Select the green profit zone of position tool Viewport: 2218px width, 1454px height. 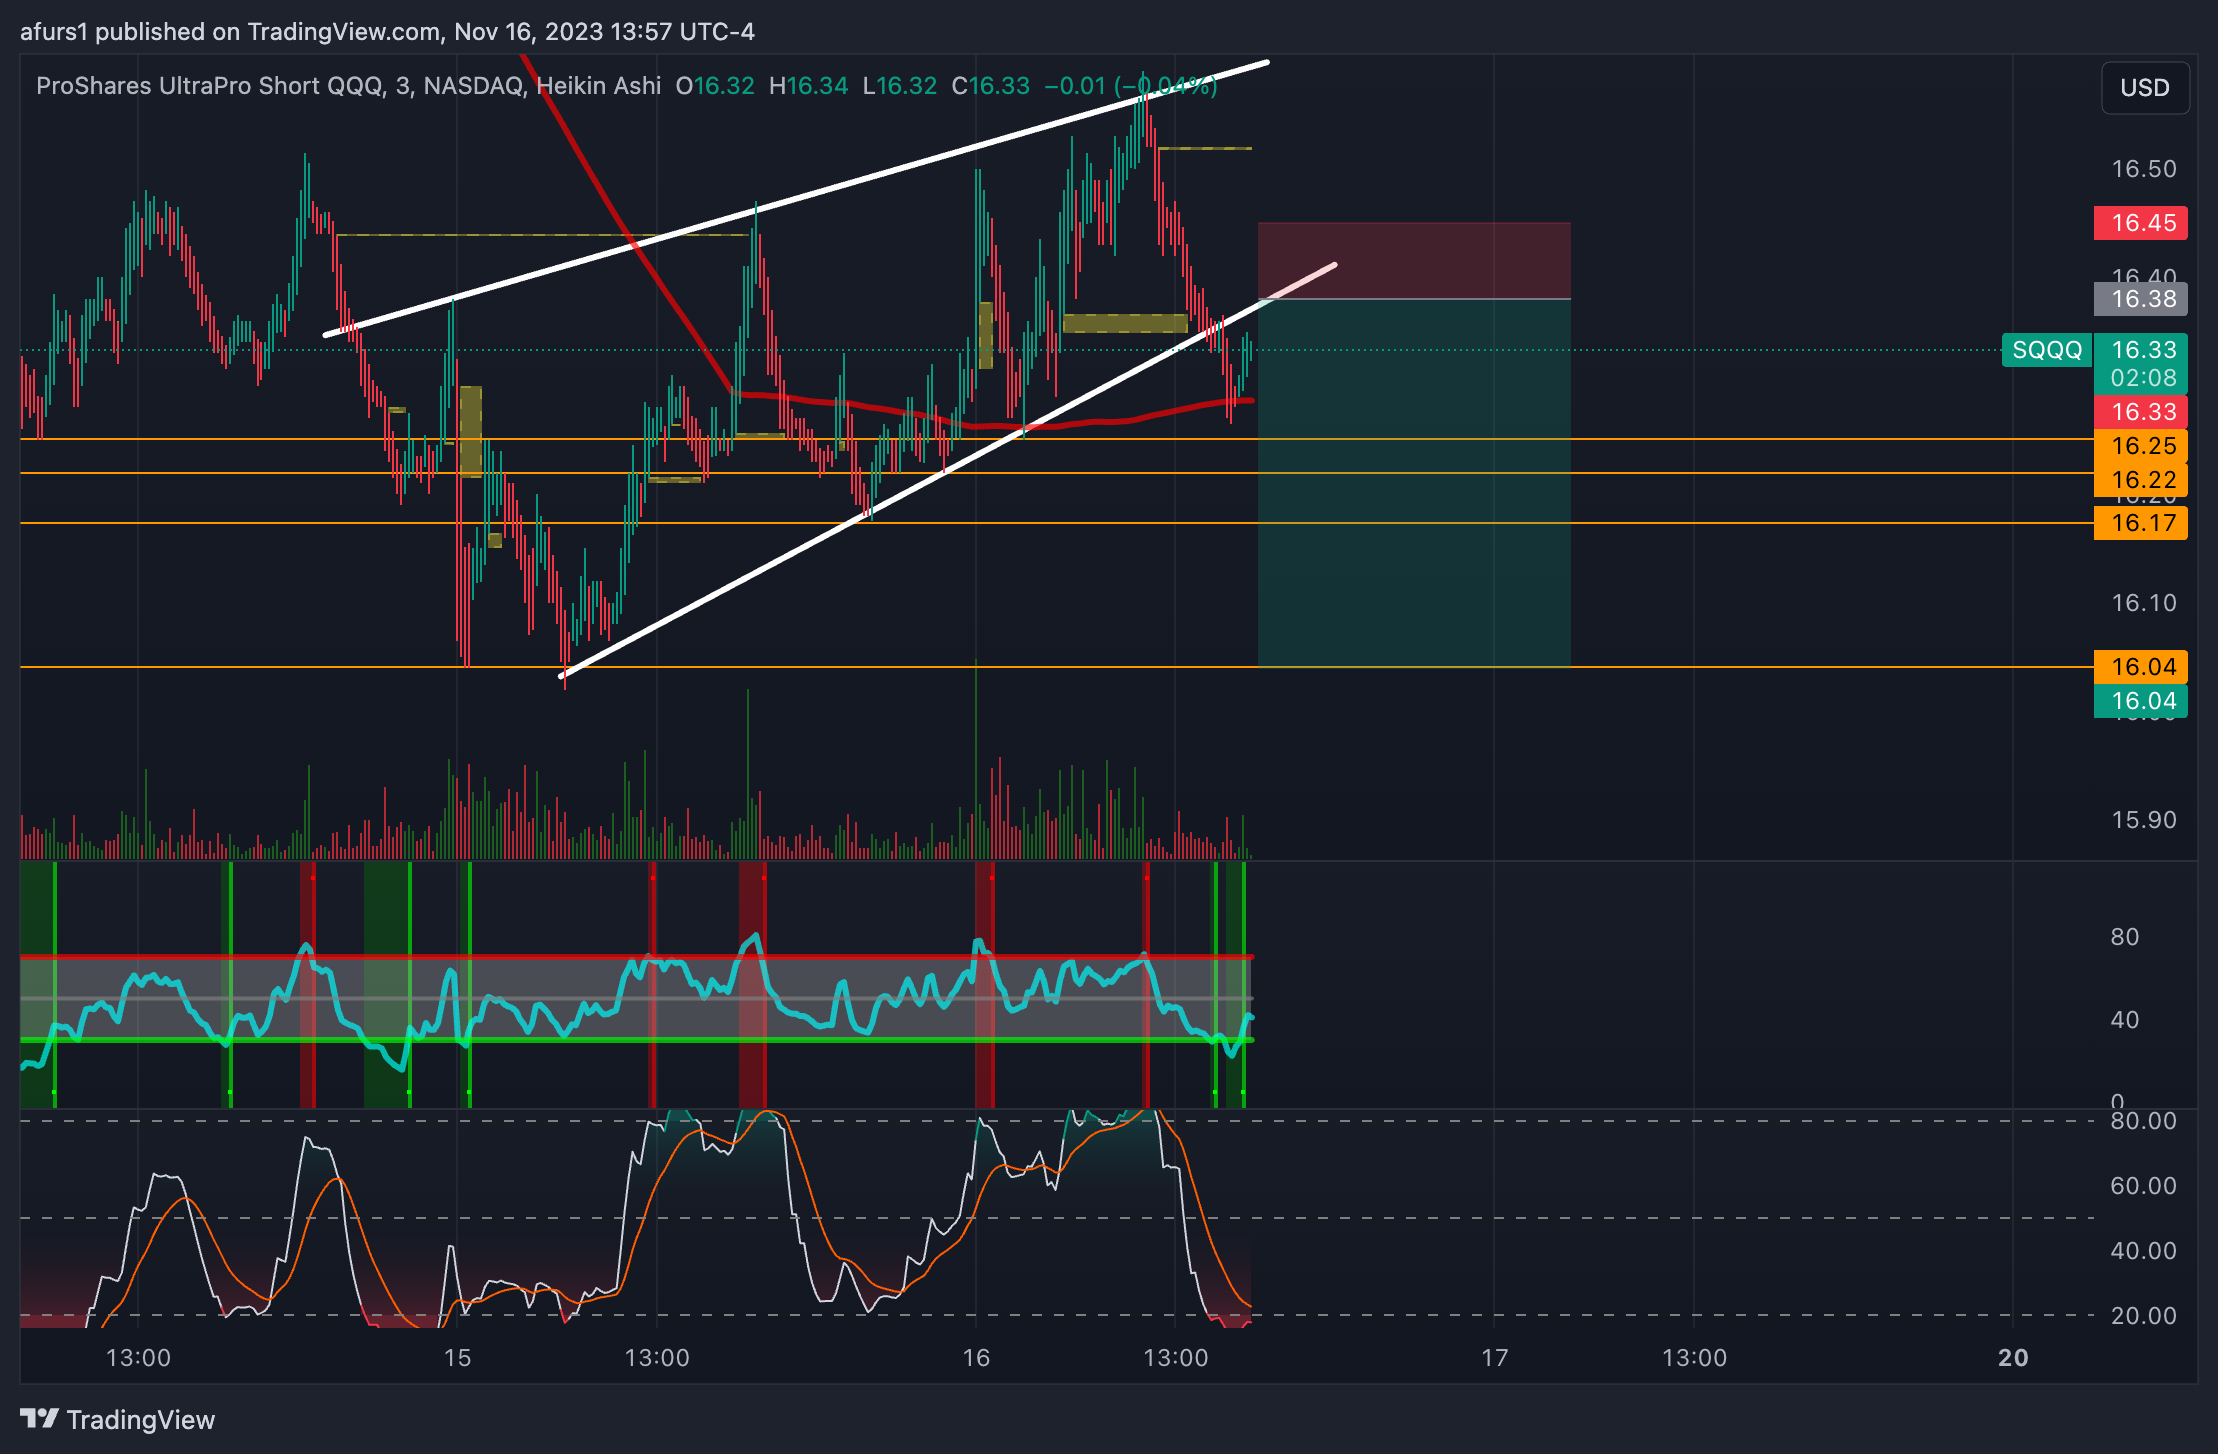tap(1414, 483)
